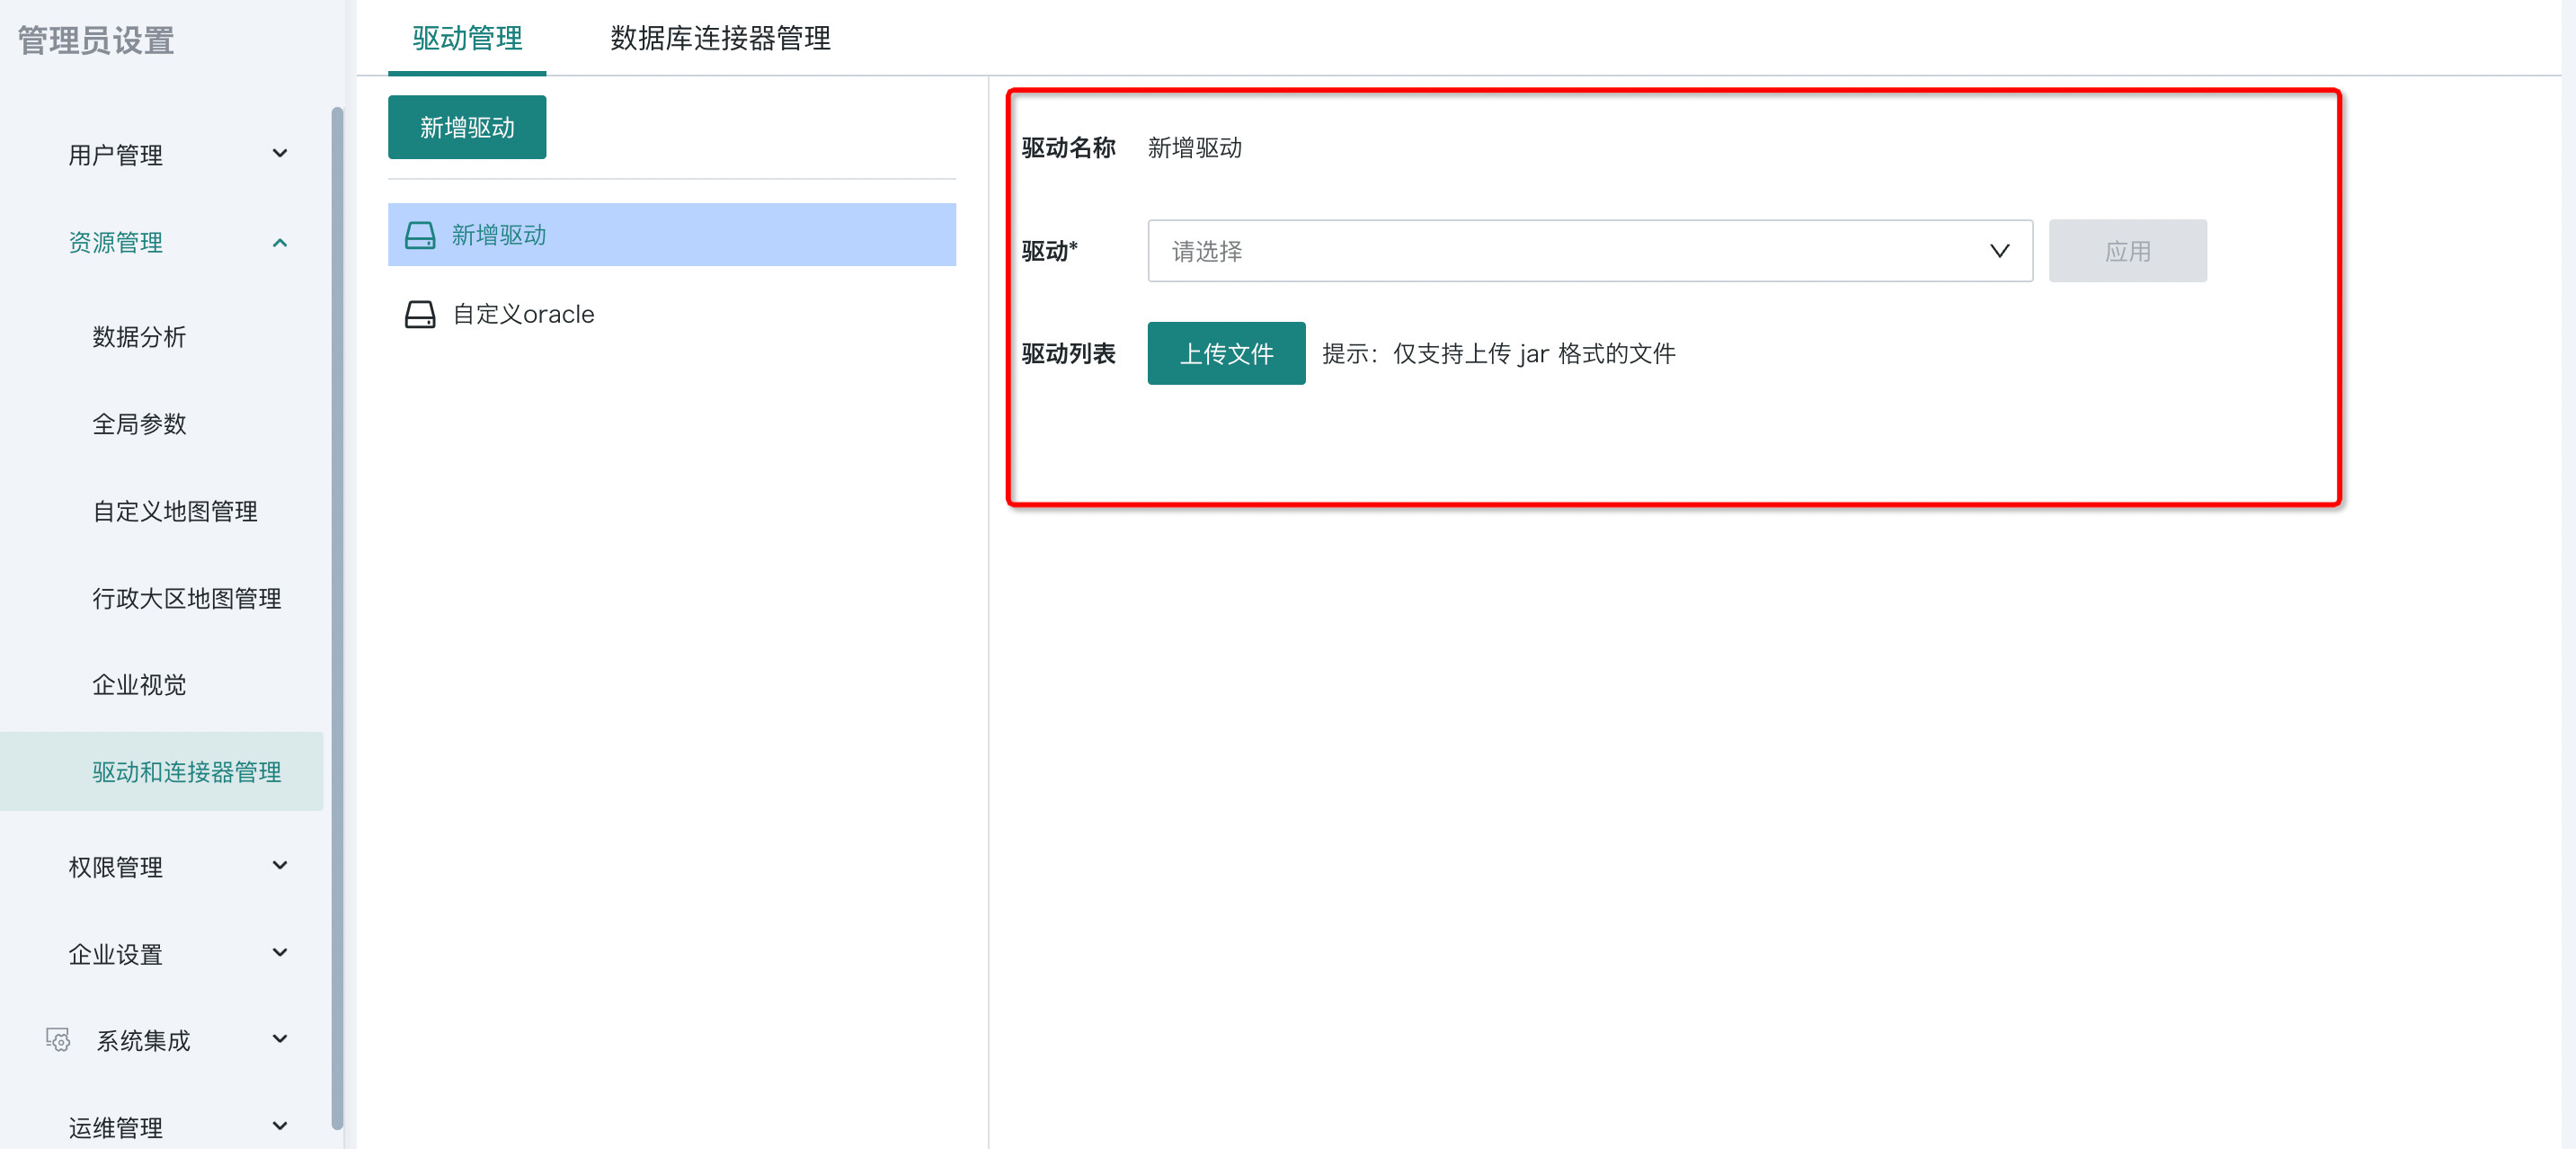This screenshot has height=1149, width=2576.
Task: Click the 上传文件 button
Action: (1225, 353)
